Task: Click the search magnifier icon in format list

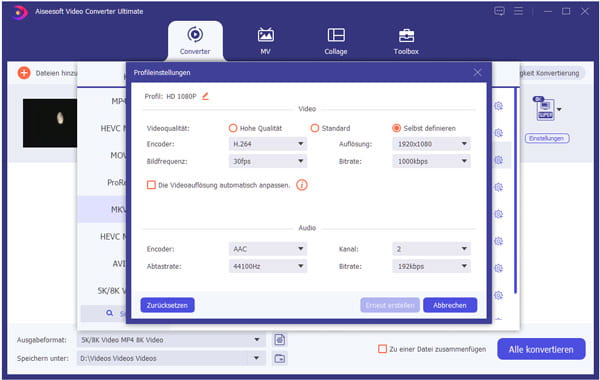Action: 109,313
